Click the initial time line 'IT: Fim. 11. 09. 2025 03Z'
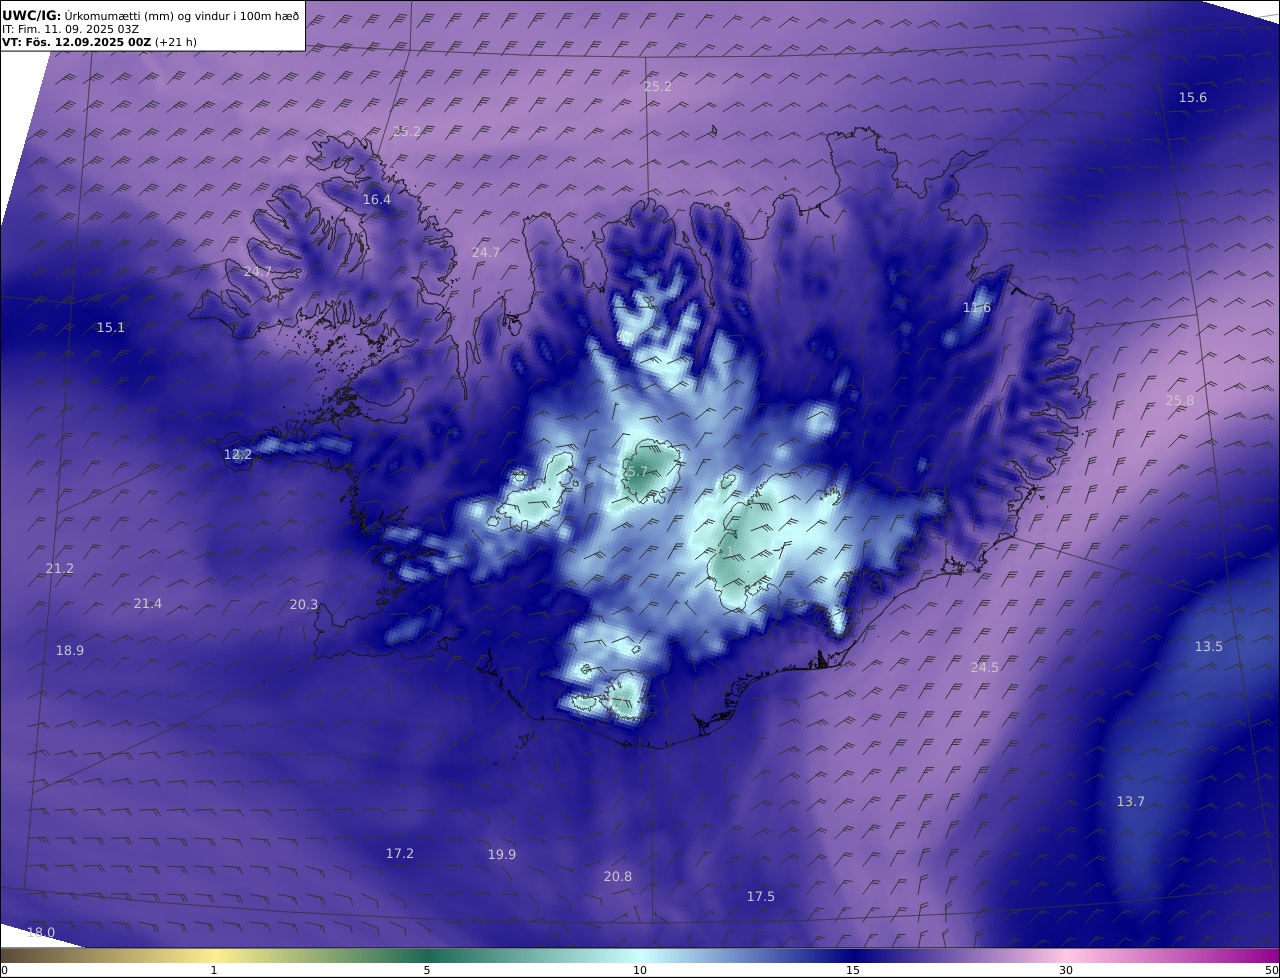This screenshot has height=978, width=1280. (70, 29)
